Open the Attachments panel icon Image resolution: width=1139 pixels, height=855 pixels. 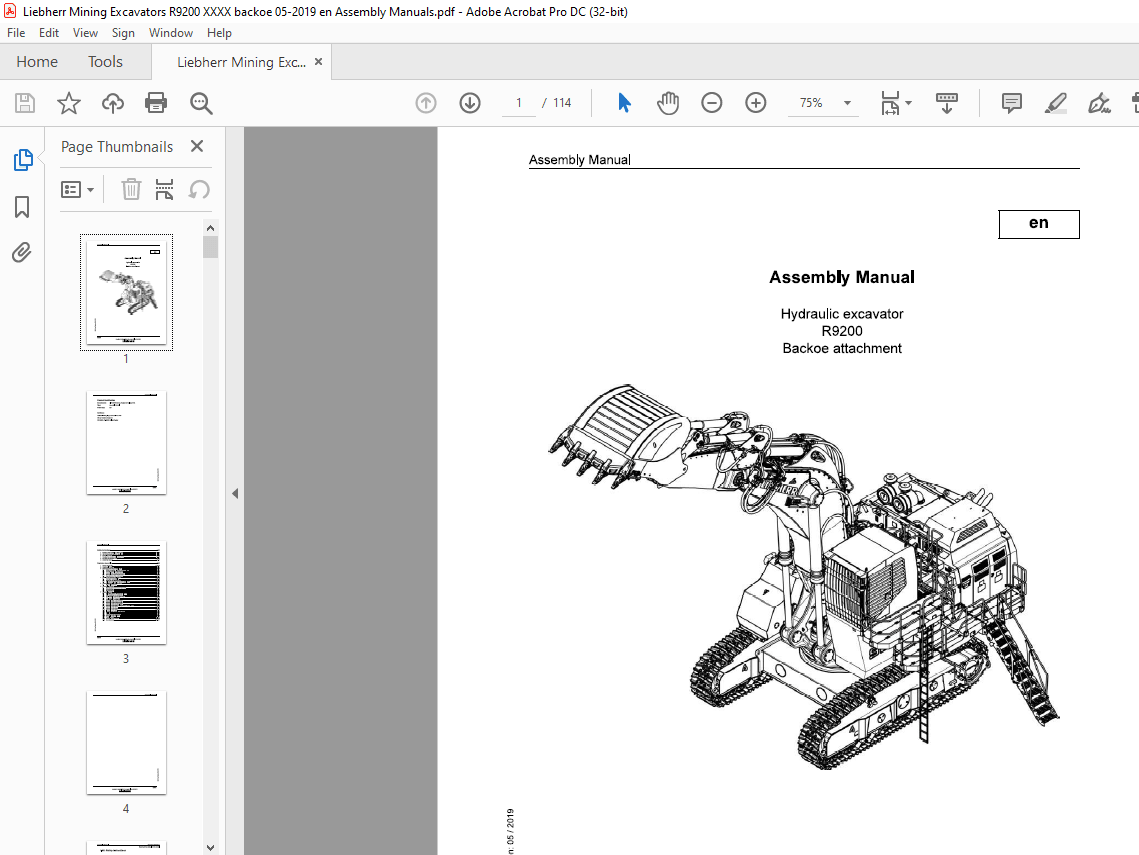[x=22, y=252]
